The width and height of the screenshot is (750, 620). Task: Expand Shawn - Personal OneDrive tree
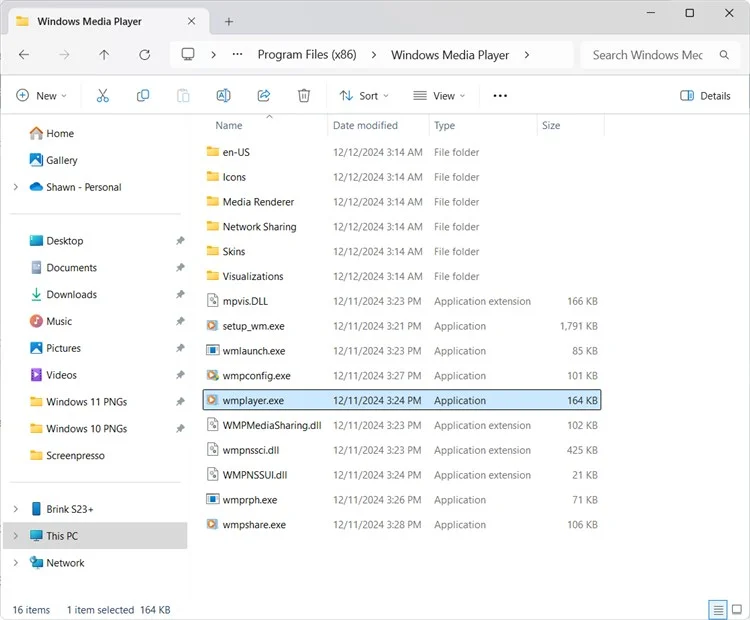16,187
